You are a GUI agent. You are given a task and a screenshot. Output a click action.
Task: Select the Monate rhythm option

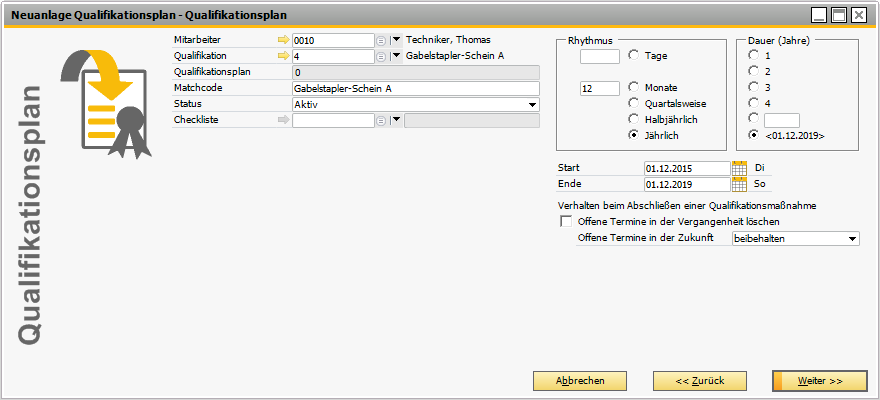(634, 88)
